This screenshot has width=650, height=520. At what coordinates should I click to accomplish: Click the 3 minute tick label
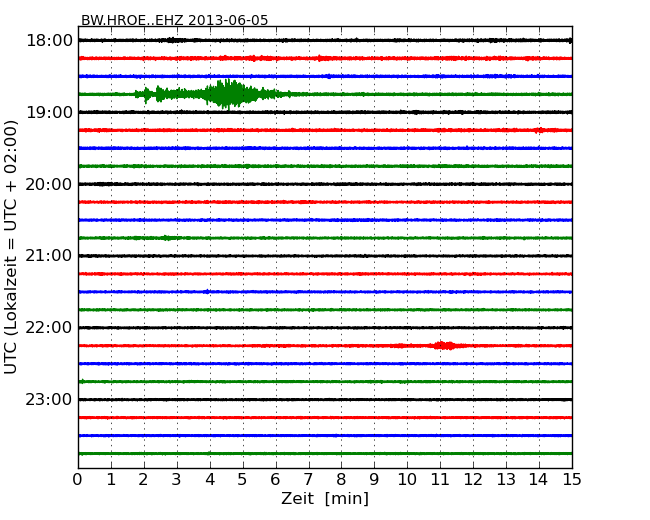click(177, 480)
